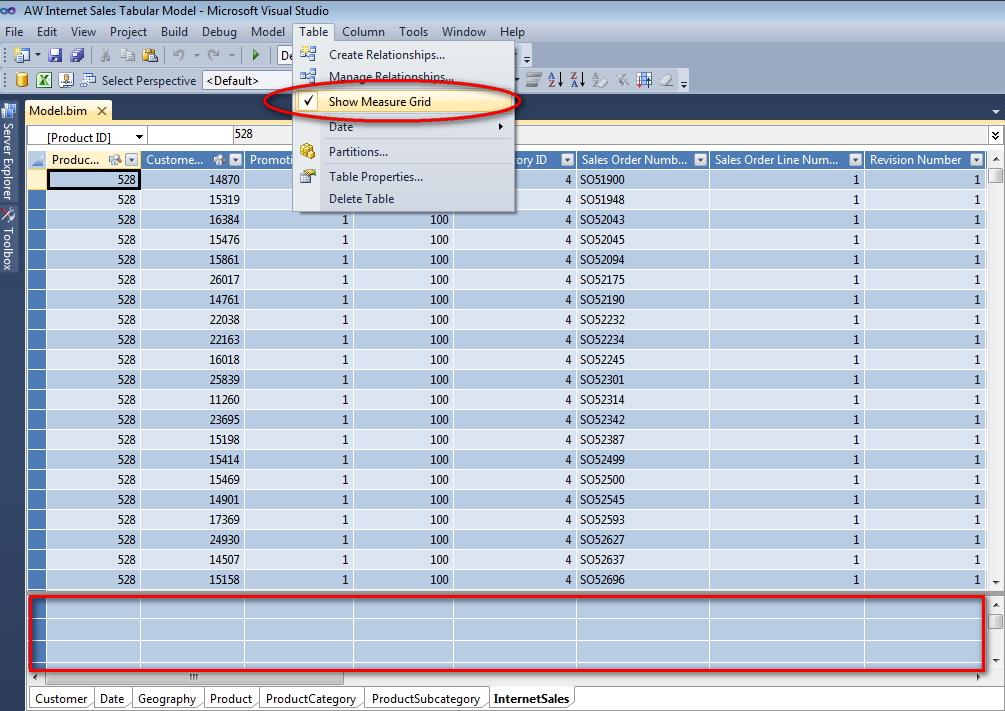
Task: Switch to the Customer table tab
Action: point(62,698)
